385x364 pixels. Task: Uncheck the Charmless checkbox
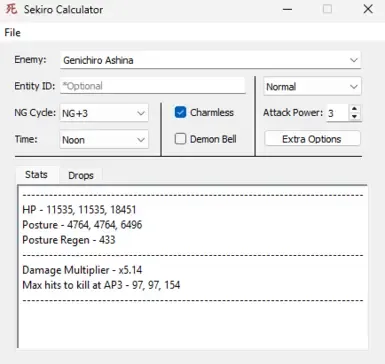[x=180, y=112]
